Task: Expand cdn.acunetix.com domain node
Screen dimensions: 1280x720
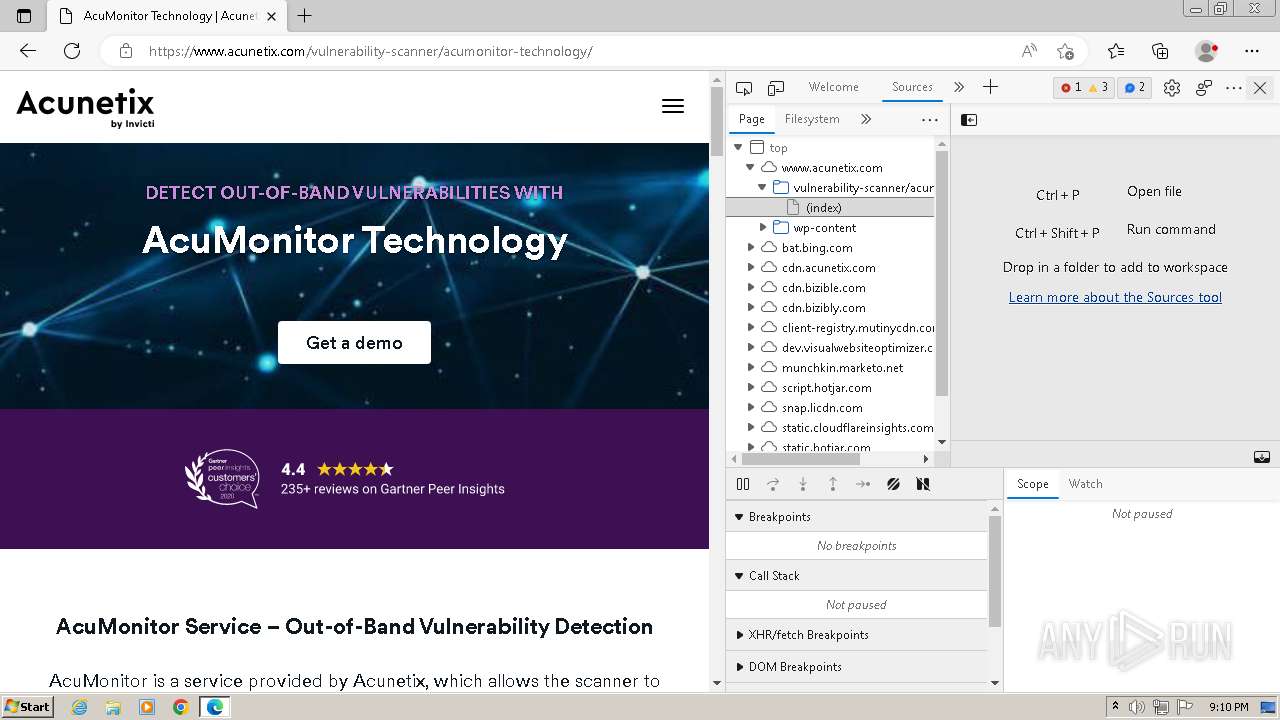Action: (x=751, y=268)
